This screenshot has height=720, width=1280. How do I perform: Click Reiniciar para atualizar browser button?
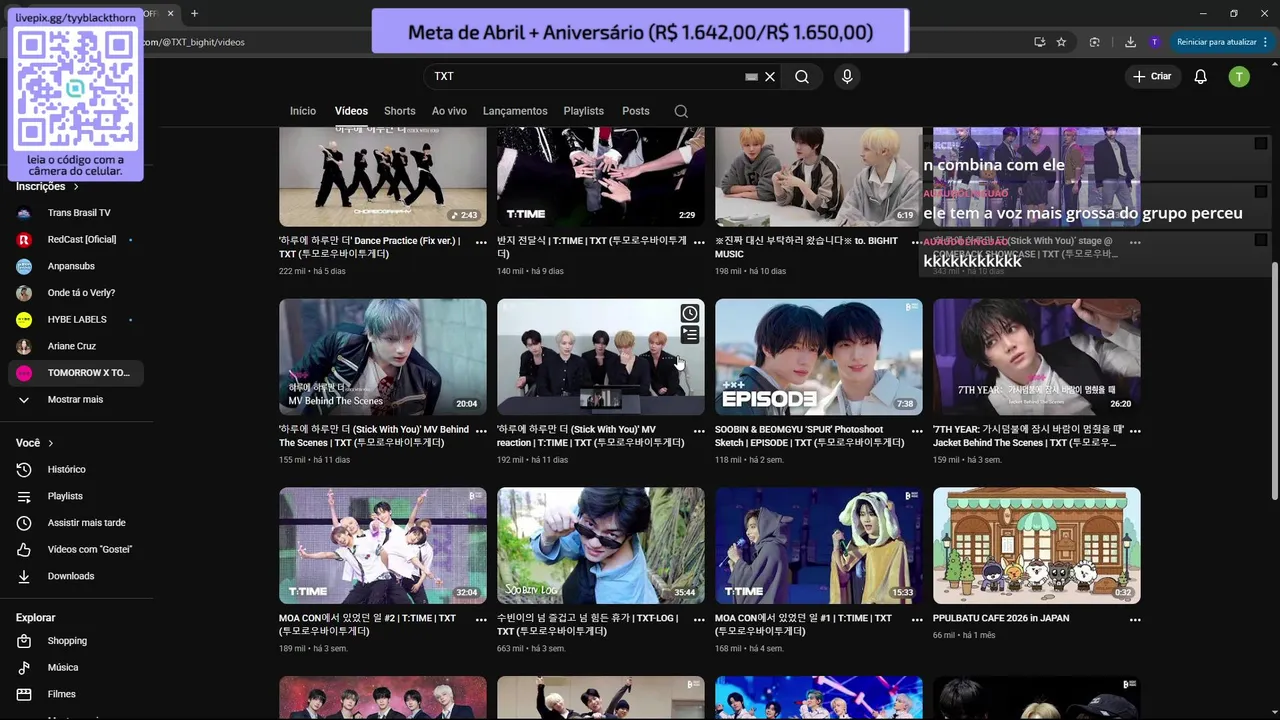(1216, 42)
